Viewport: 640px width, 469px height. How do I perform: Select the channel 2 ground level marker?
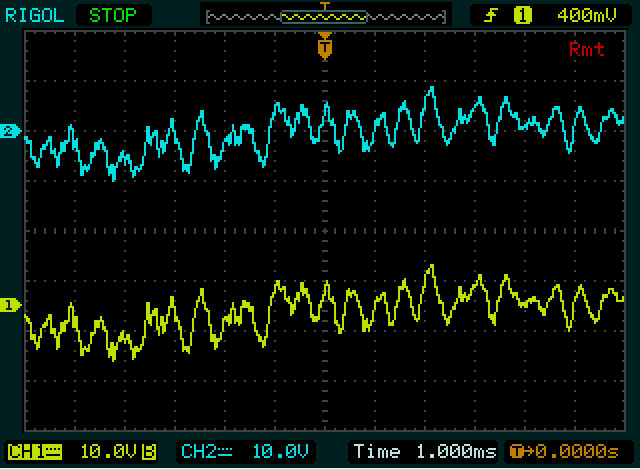(11, 131)
